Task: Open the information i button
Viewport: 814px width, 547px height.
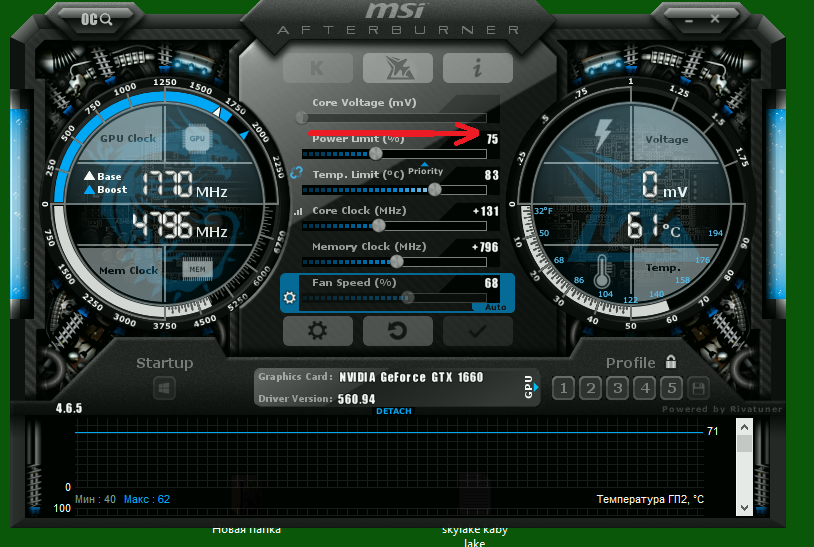Action: click(478, 68)
